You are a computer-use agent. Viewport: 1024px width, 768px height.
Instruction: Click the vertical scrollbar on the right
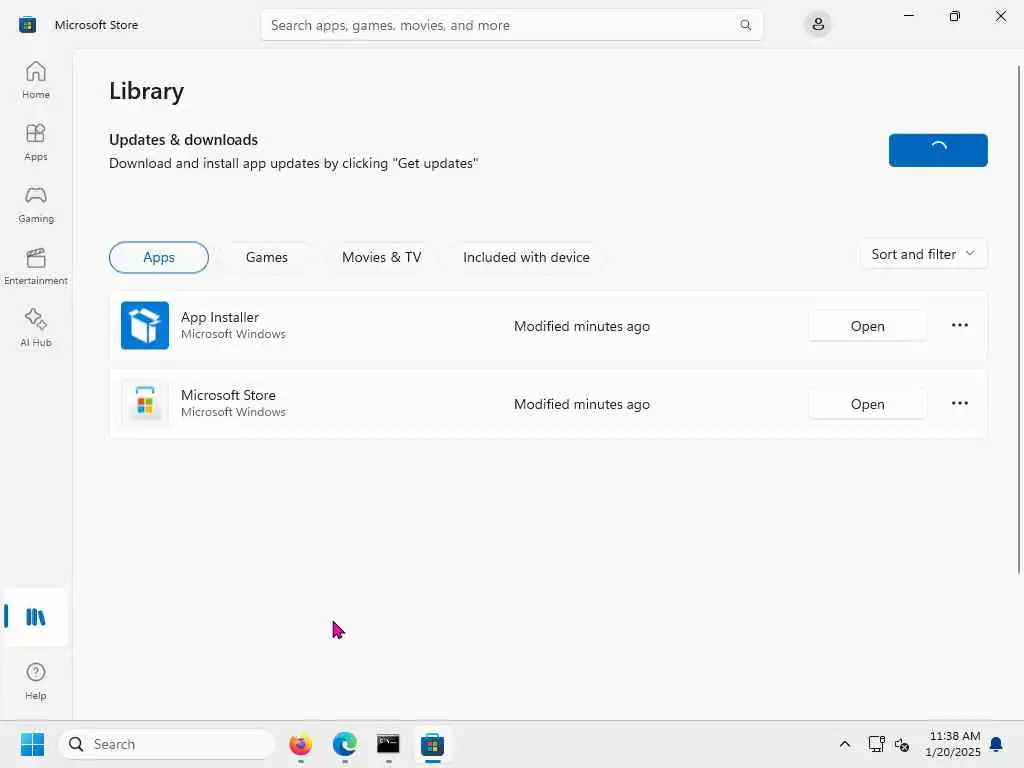(1018, 320)
